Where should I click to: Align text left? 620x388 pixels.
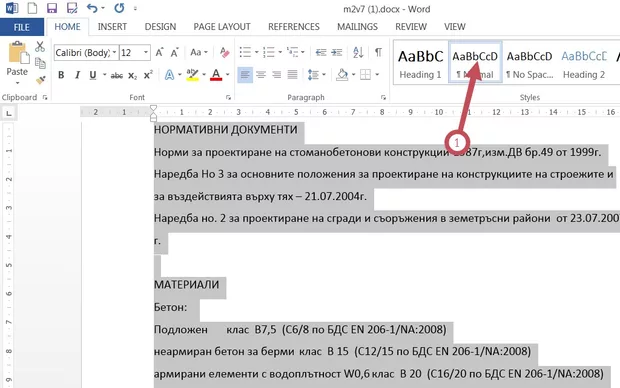245,75
